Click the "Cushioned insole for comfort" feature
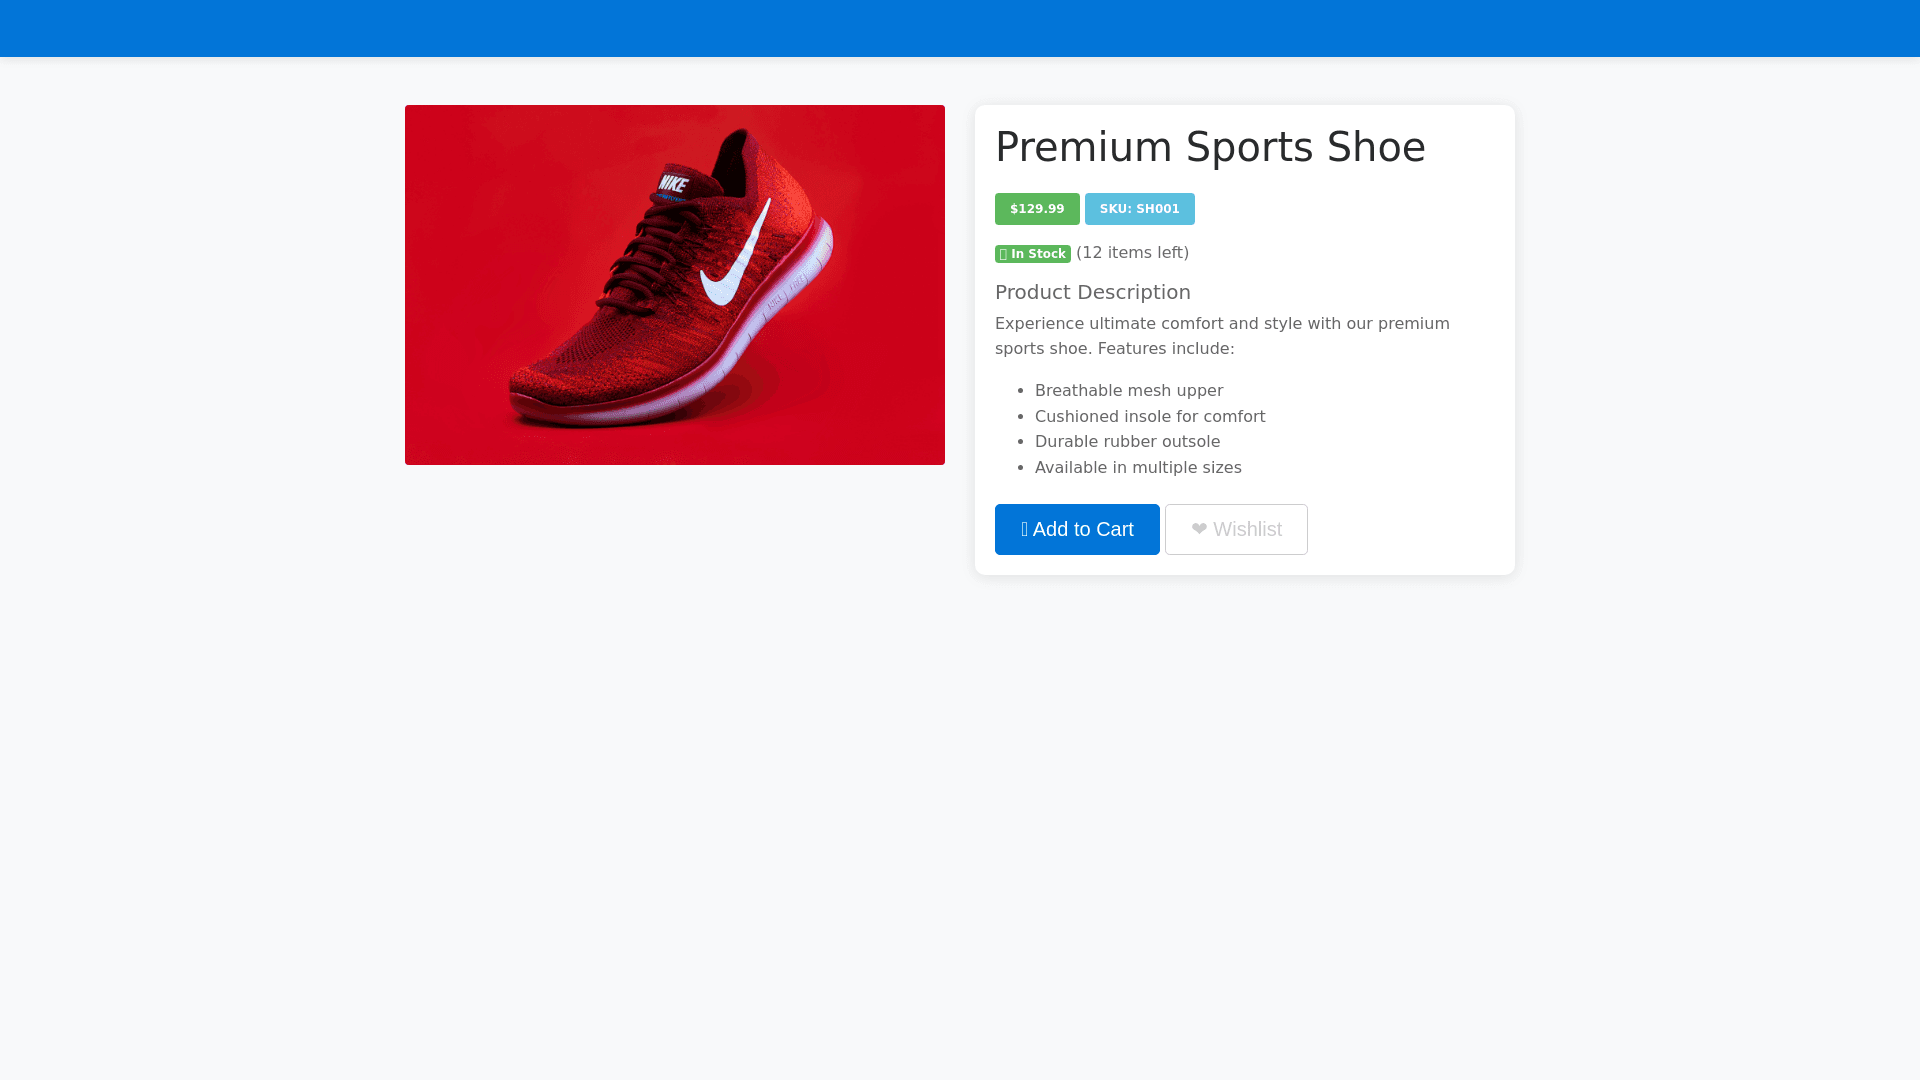This screenshot has width=1920, height=1080. 1149,416
